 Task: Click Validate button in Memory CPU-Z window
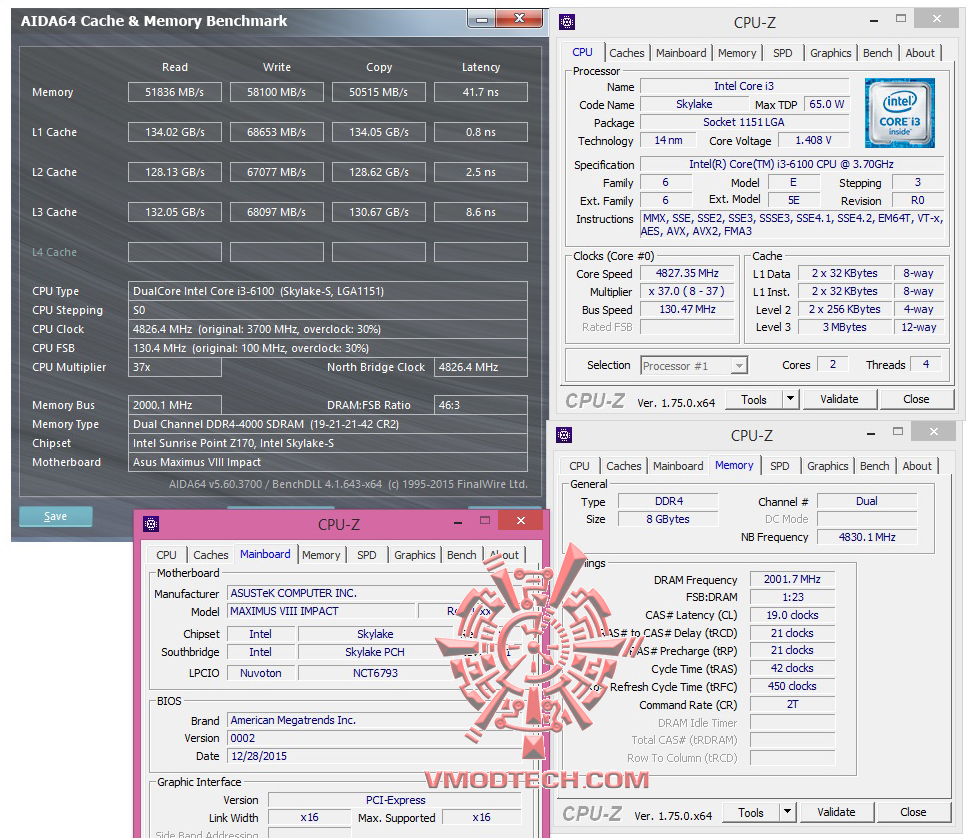coord(836,812)
